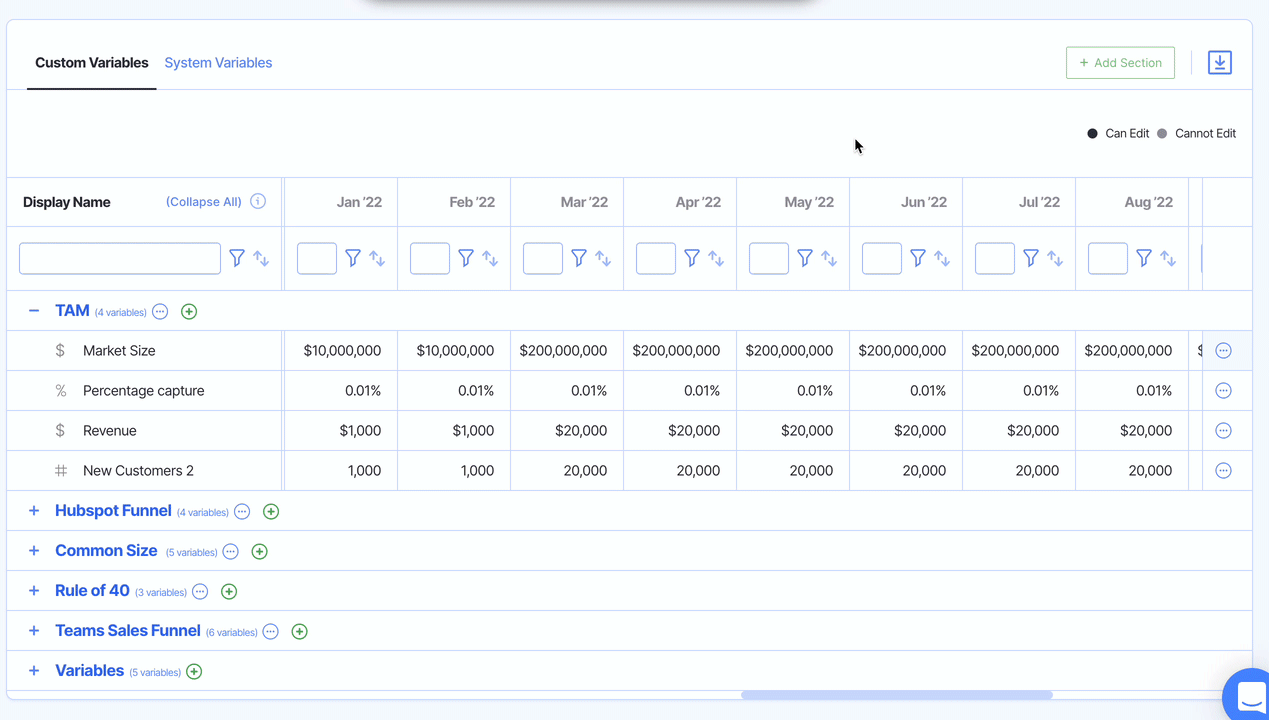The width and height of the screenshot is (1269, 720).
Task: Click the horizontal scrollbar thumb
Action: (896, 695)
